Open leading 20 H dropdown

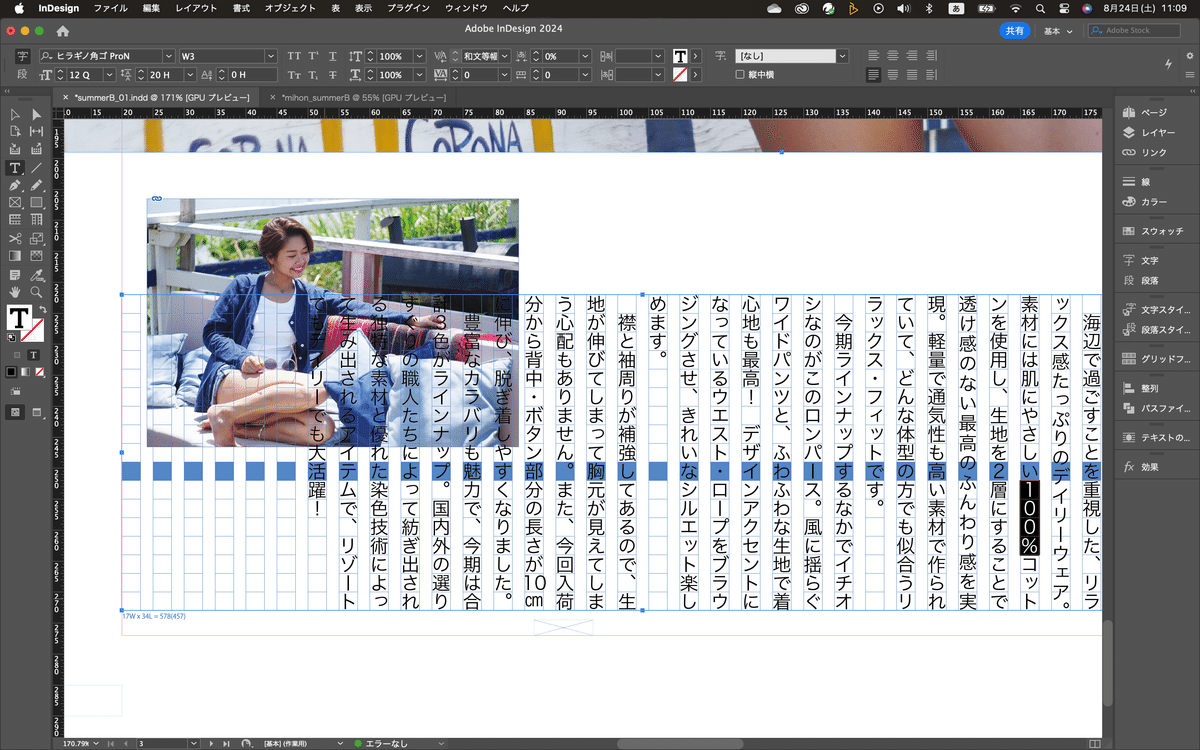click(190, 75)
